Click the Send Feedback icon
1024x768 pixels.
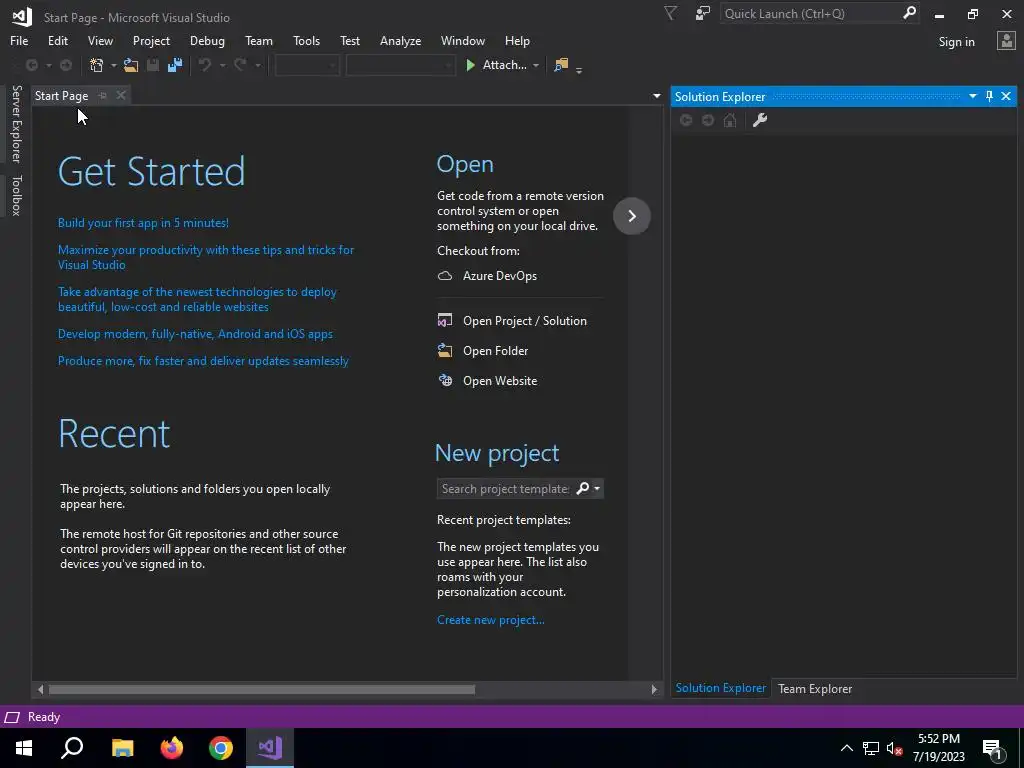(703, 13)
